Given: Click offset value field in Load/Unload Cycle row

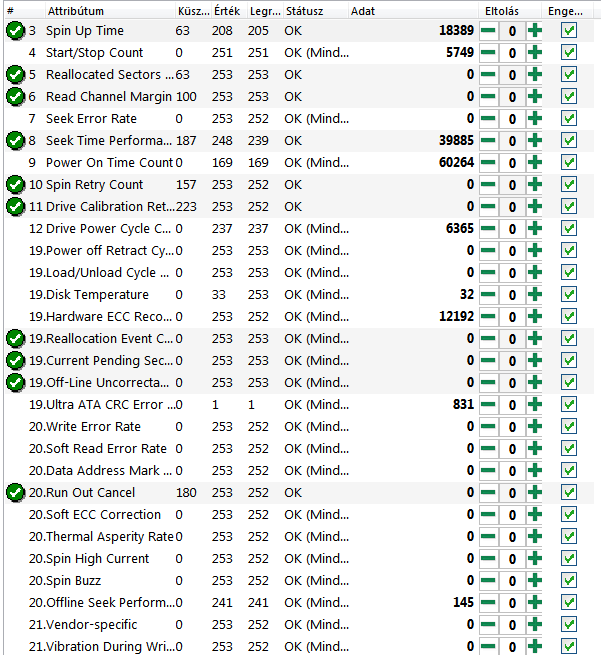Looking at the screenshot, I should (512, 273).
